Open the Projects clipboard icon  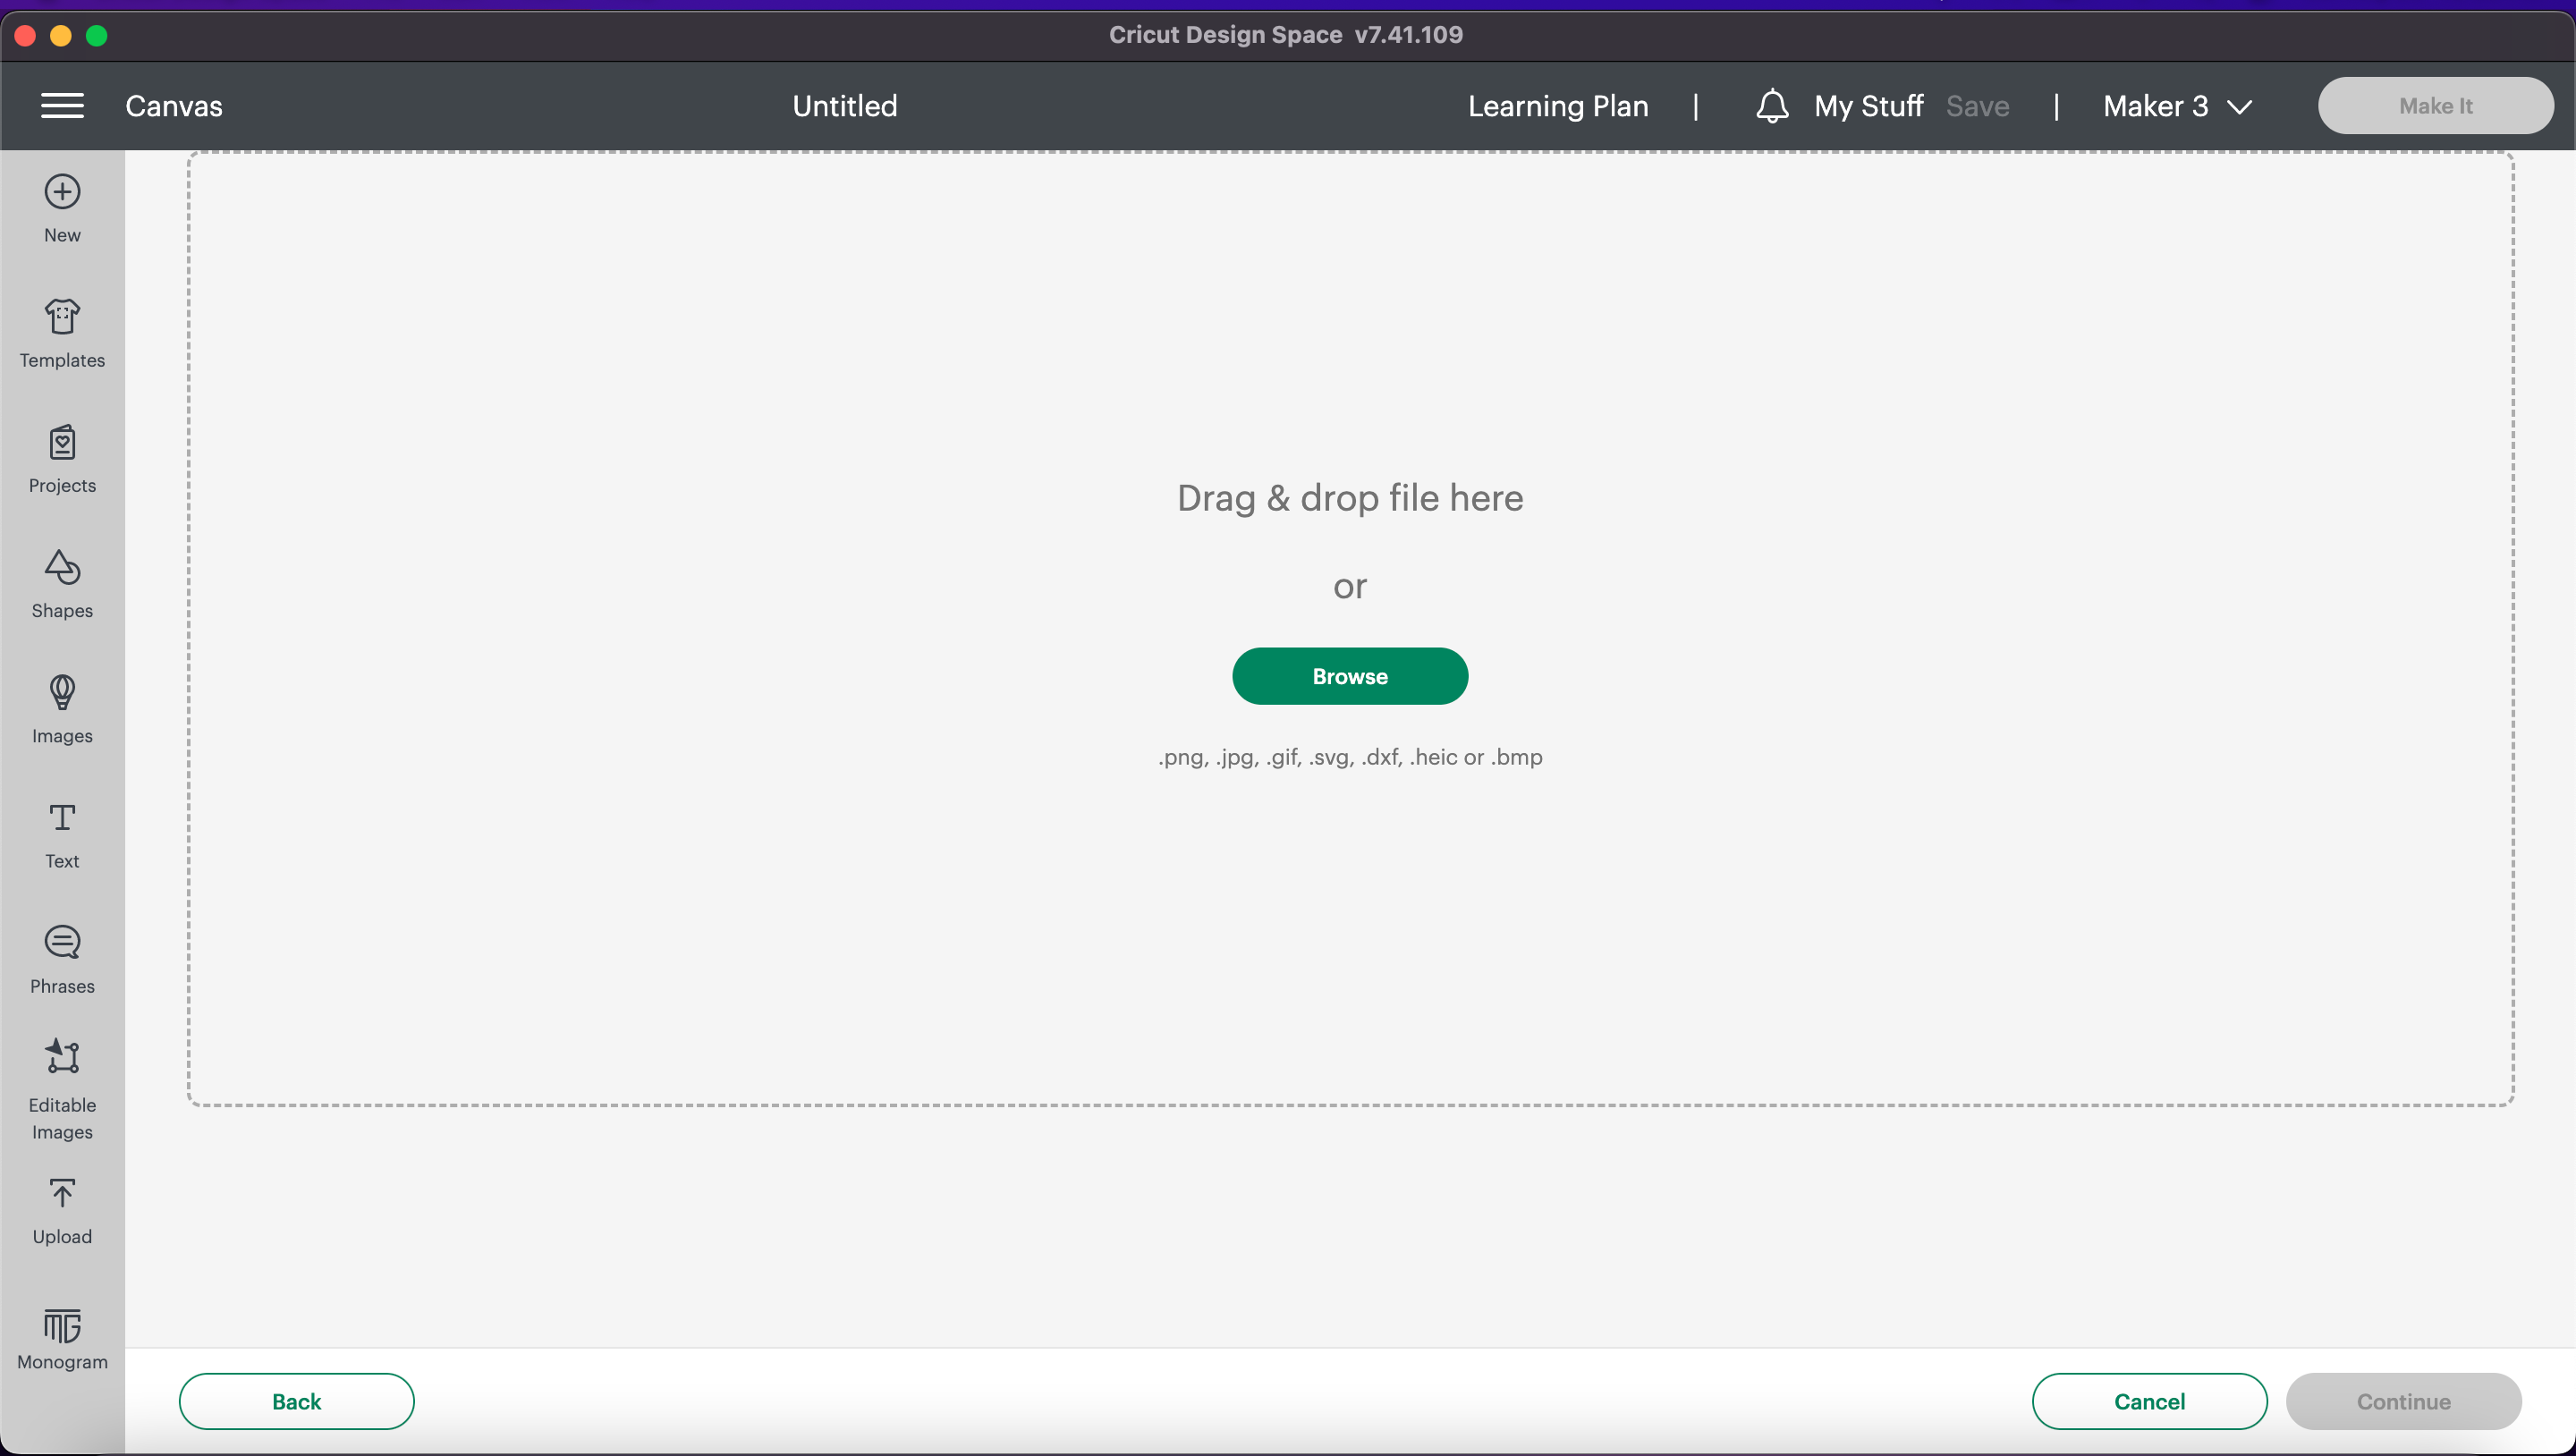coord(62,442)
